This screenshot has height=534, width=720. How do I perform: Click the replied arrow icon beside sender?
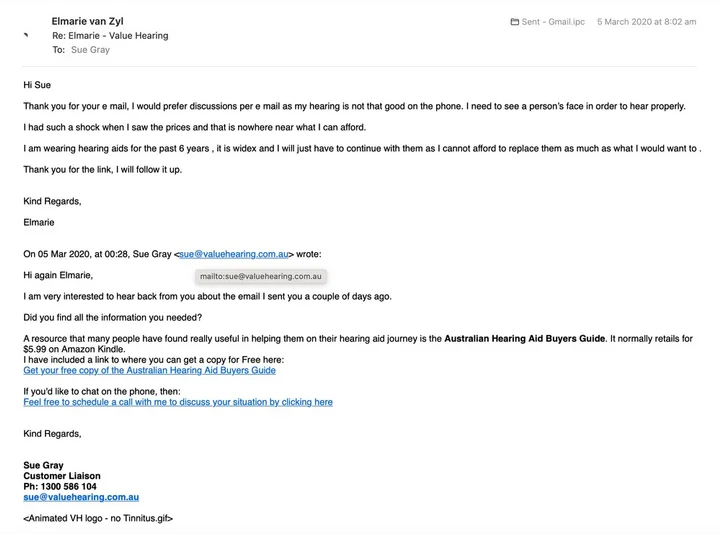26,35
